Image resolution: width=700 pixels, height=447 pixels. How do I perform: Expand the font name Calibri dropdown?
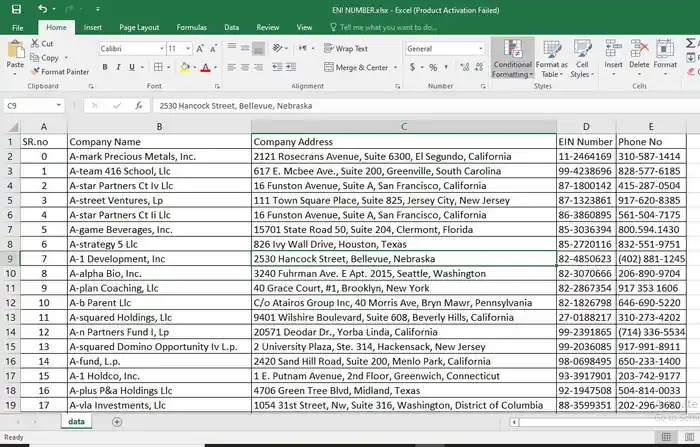point(162,49)
